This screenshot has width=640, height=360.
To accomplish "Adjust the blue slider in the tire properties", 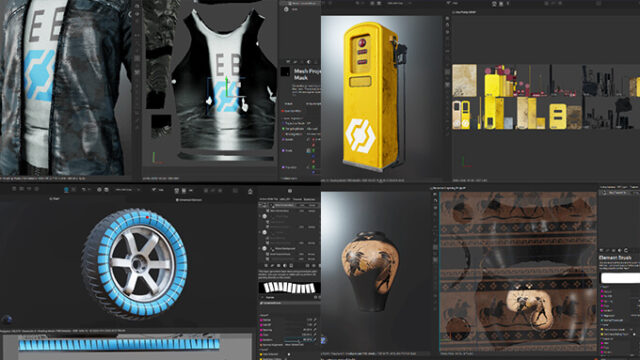I will pos(298,340).
